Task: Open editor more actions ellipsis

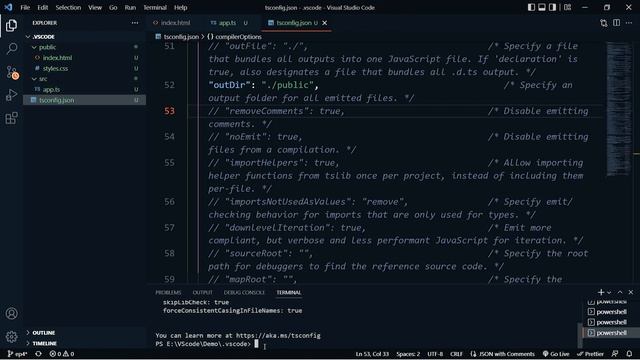Action: pos(629,23)
